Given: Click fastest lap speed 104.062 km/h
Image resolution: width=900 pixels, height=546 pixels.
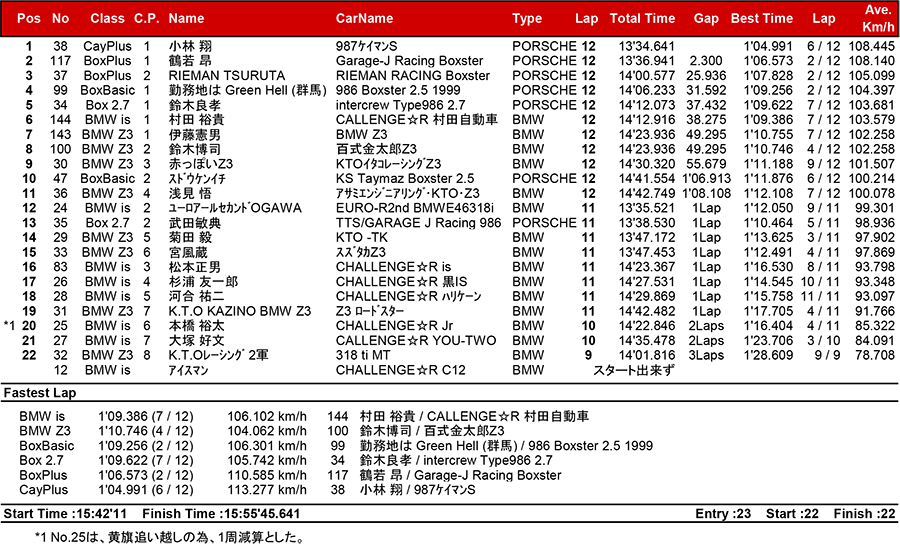Looking at the screenshot, I should point(267,431).
